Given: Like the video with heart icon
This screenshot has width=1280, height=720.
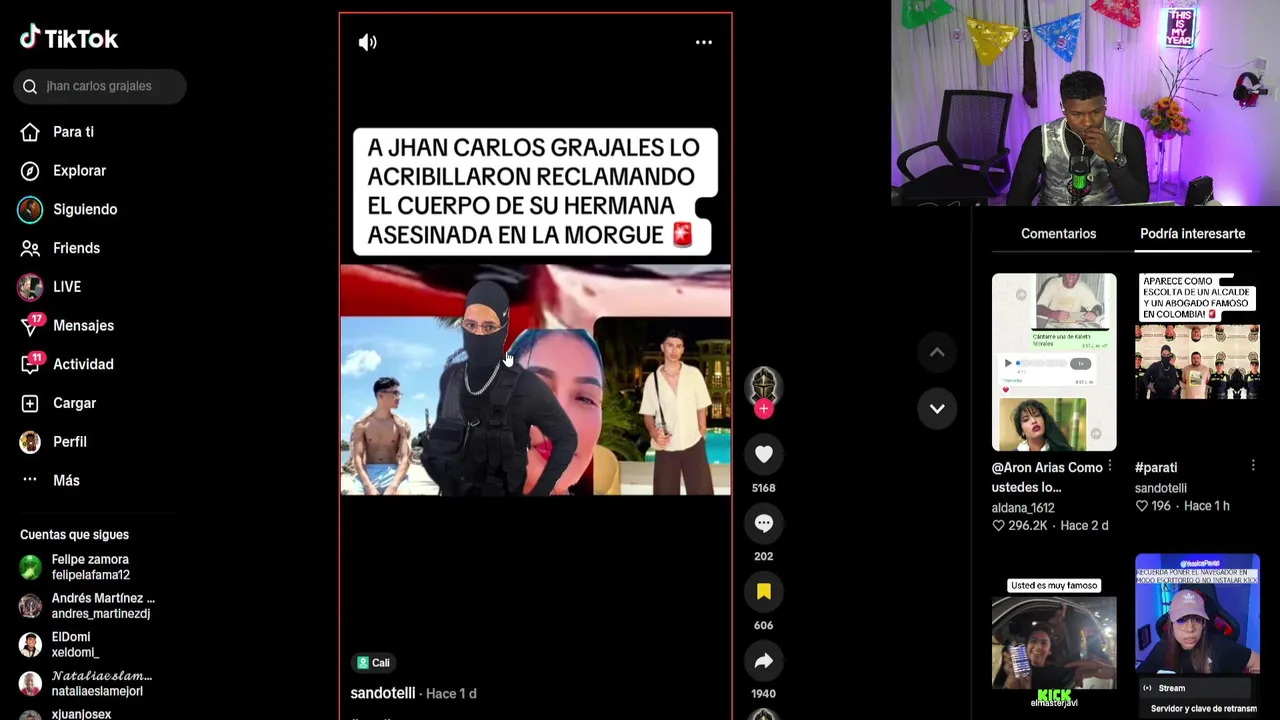Looking at the screenshot, I should click(763, 454).
